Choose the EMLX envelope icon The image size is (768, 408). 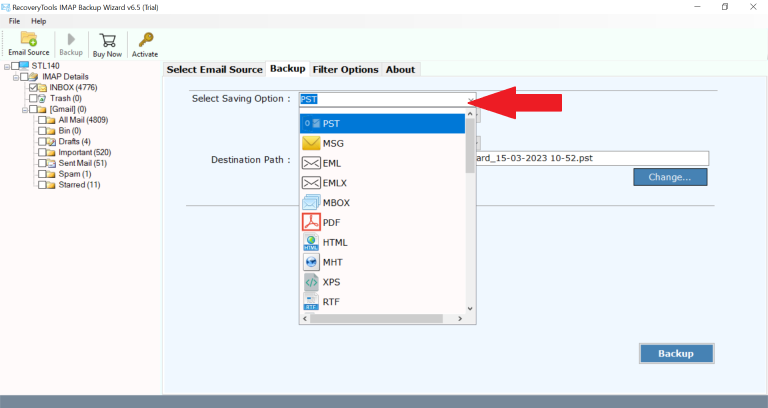(311, 183)
